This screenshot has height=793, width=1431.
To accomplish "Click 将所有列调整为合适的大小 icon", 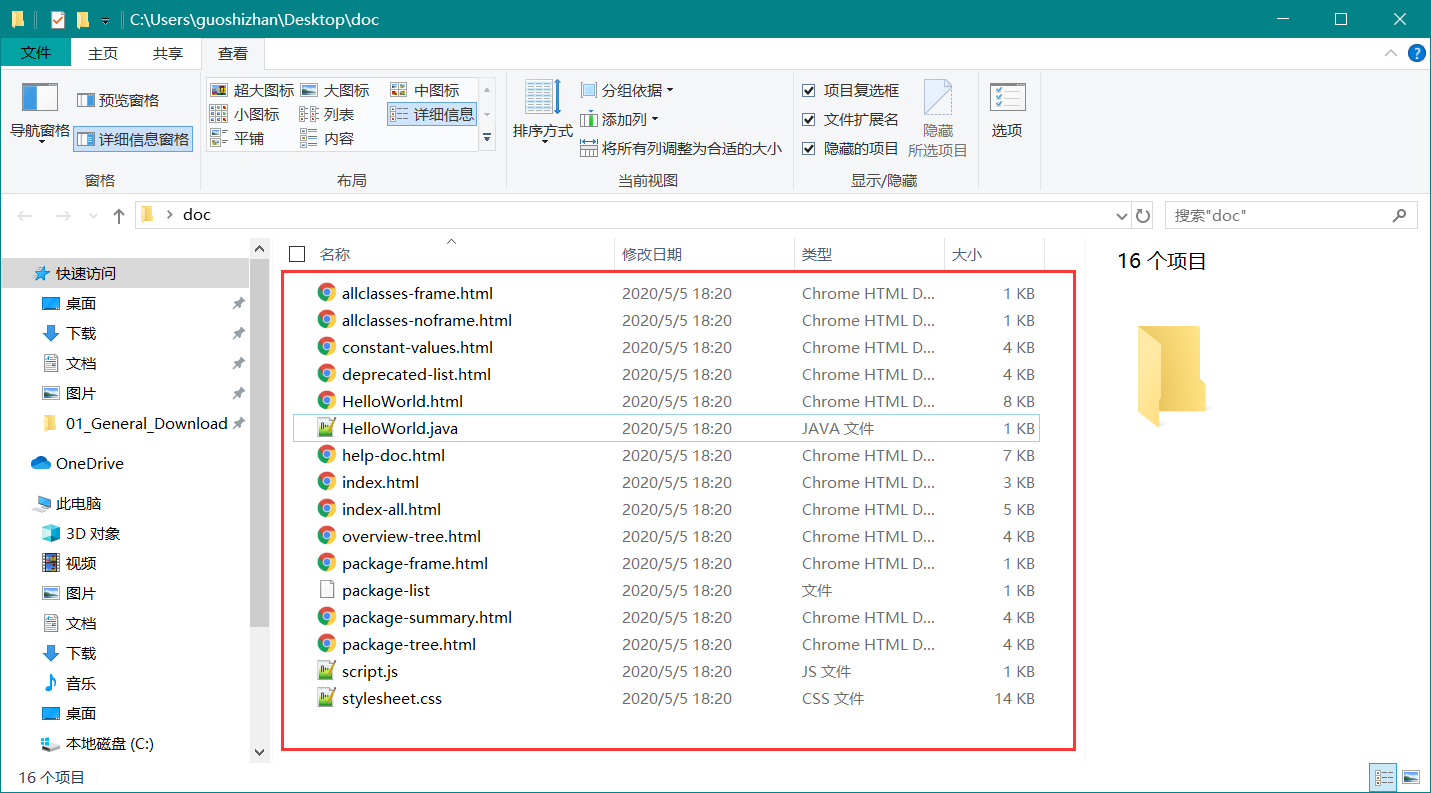I will coord(589,149).
